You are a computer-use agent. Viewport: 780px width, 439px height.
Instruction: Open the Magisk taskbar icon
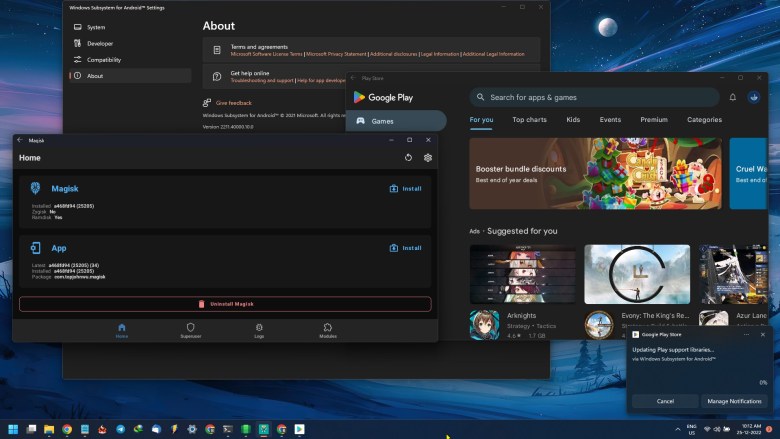pyautogui.click(x=264, y=429)
